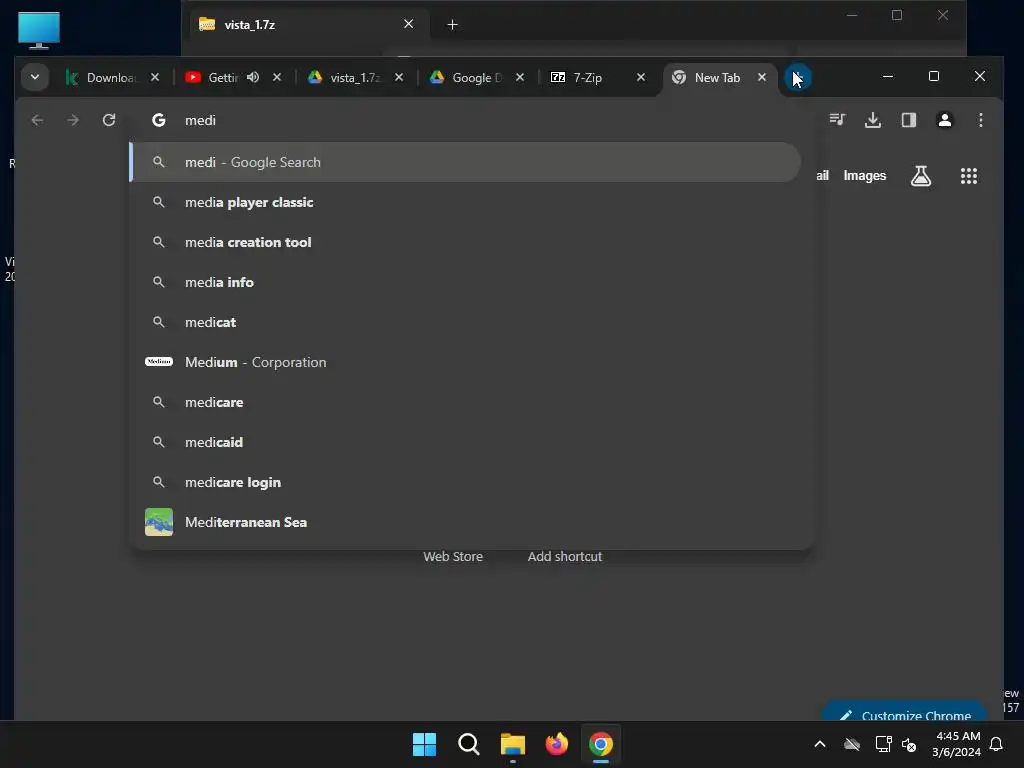Reload the current page
Viewport: 1024px width, 768px height.
coord(109,120)
